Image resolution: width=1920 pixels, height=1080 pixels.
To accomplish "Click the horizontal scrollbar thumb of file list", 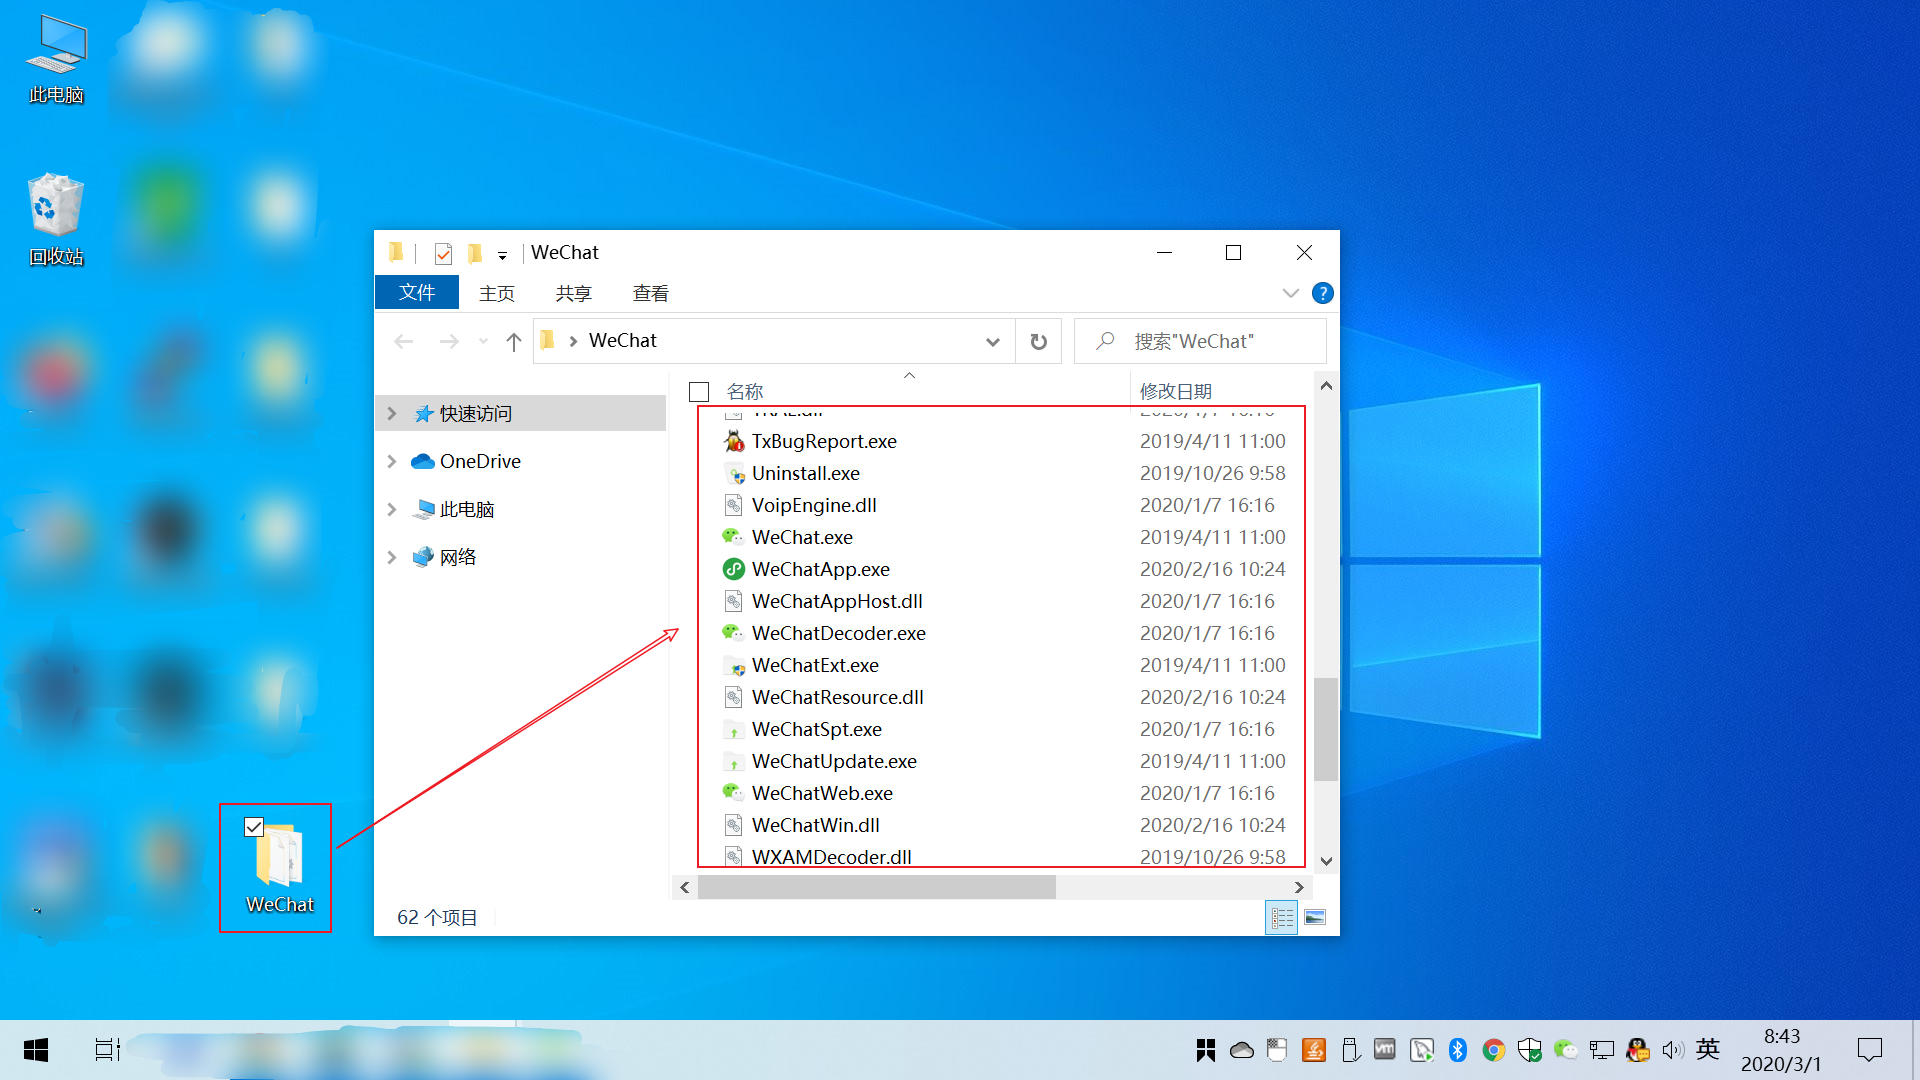I will 876,887.
